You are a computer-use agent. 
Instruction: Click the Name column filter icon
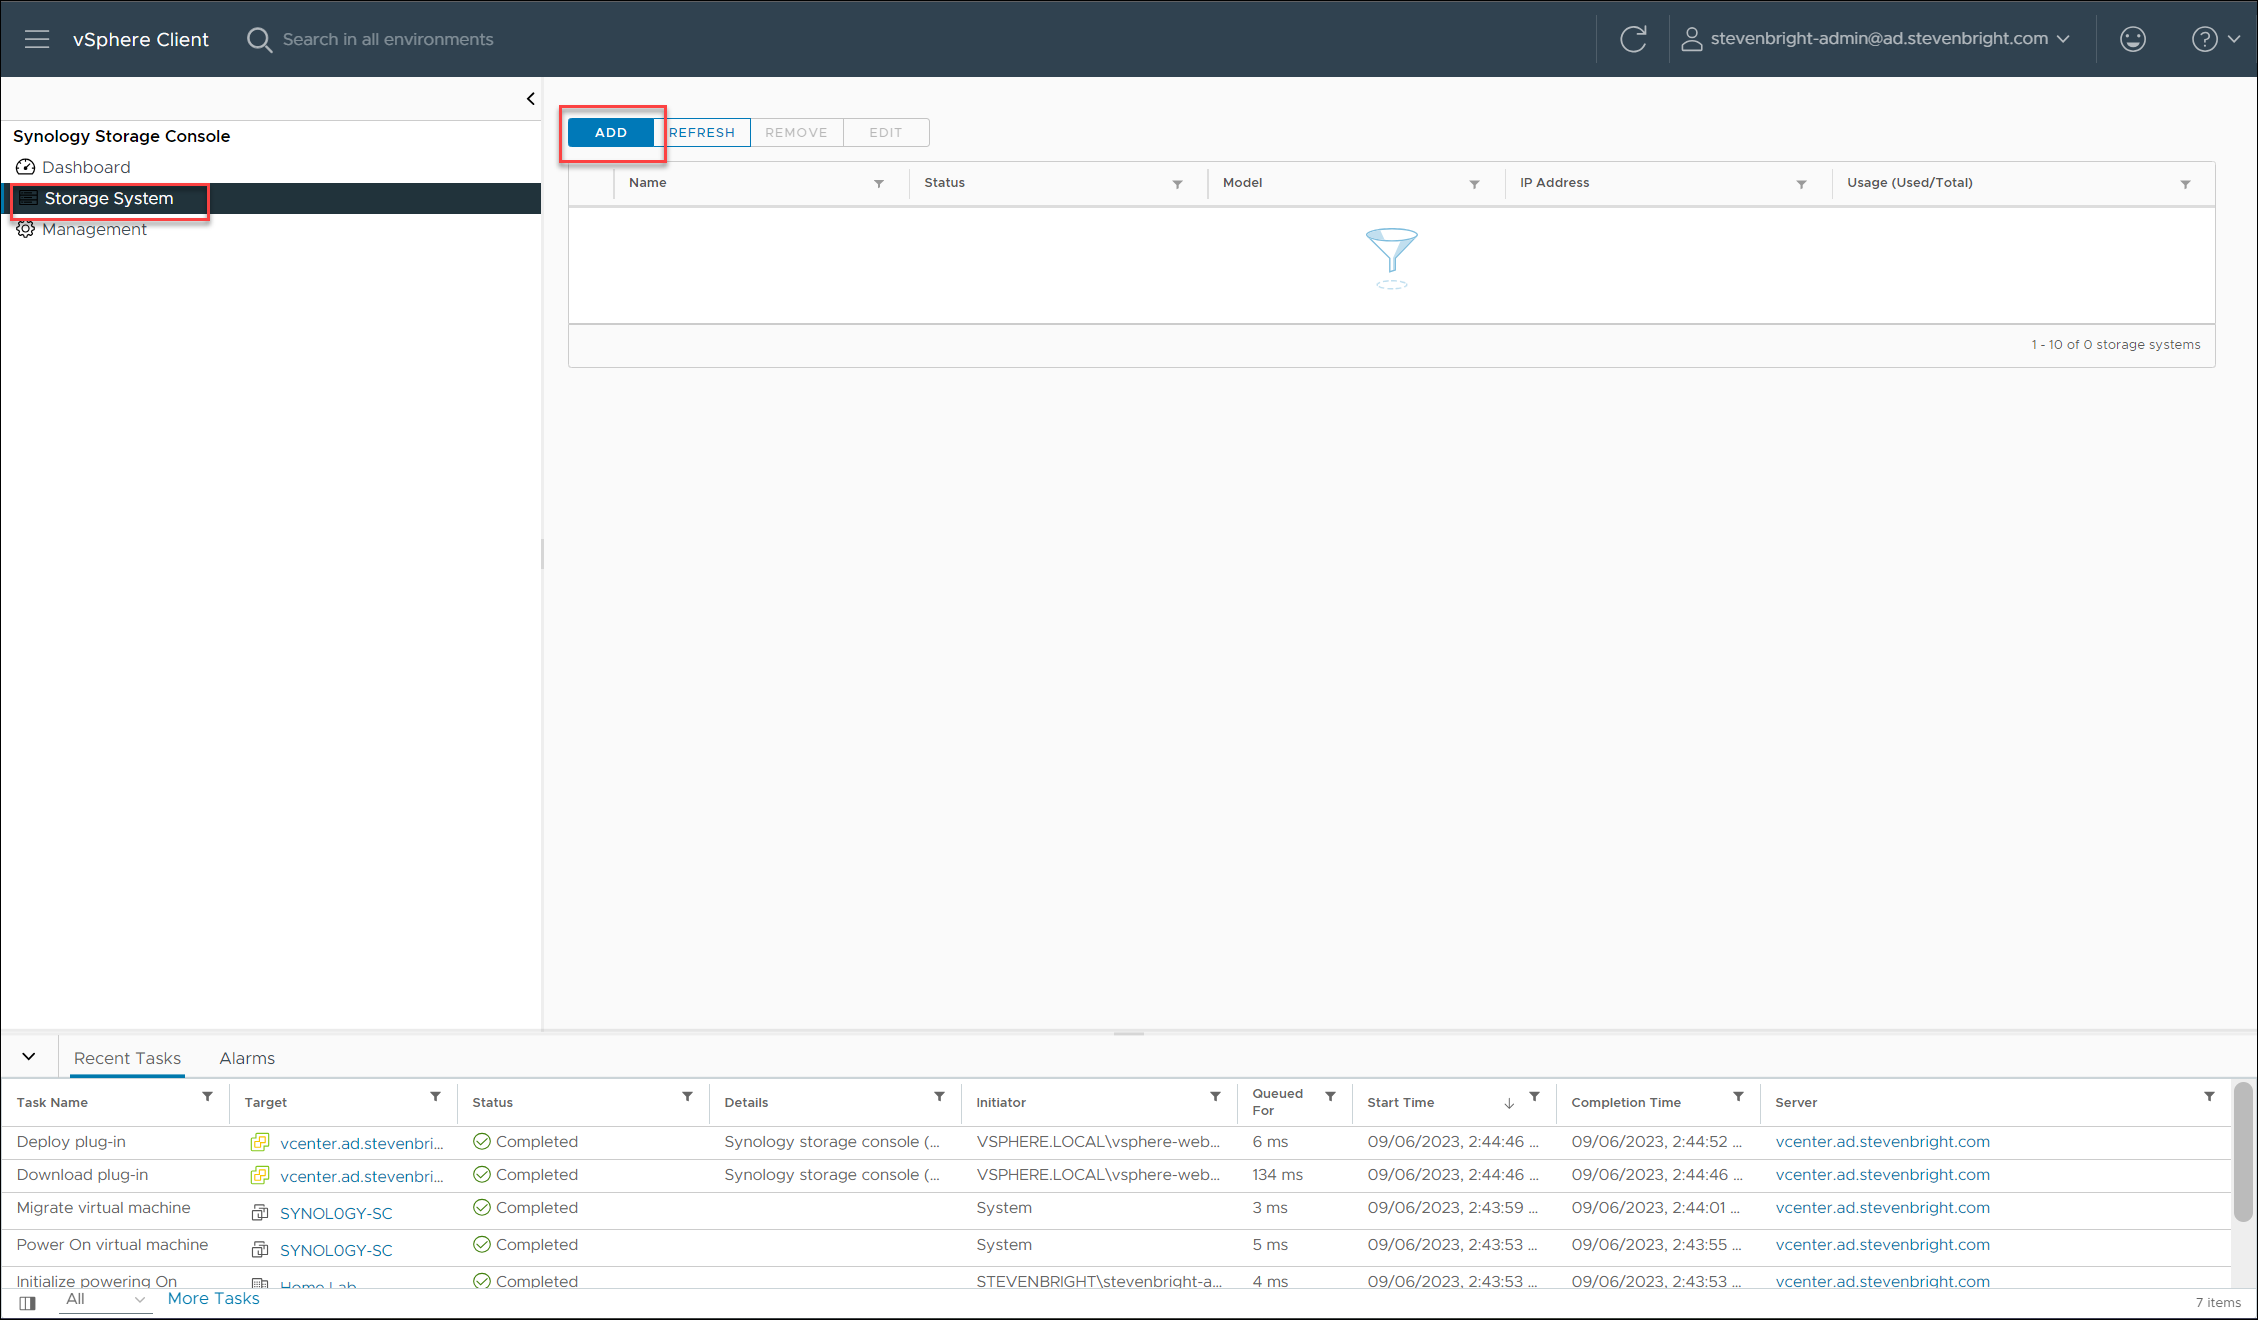click(879, 184)
